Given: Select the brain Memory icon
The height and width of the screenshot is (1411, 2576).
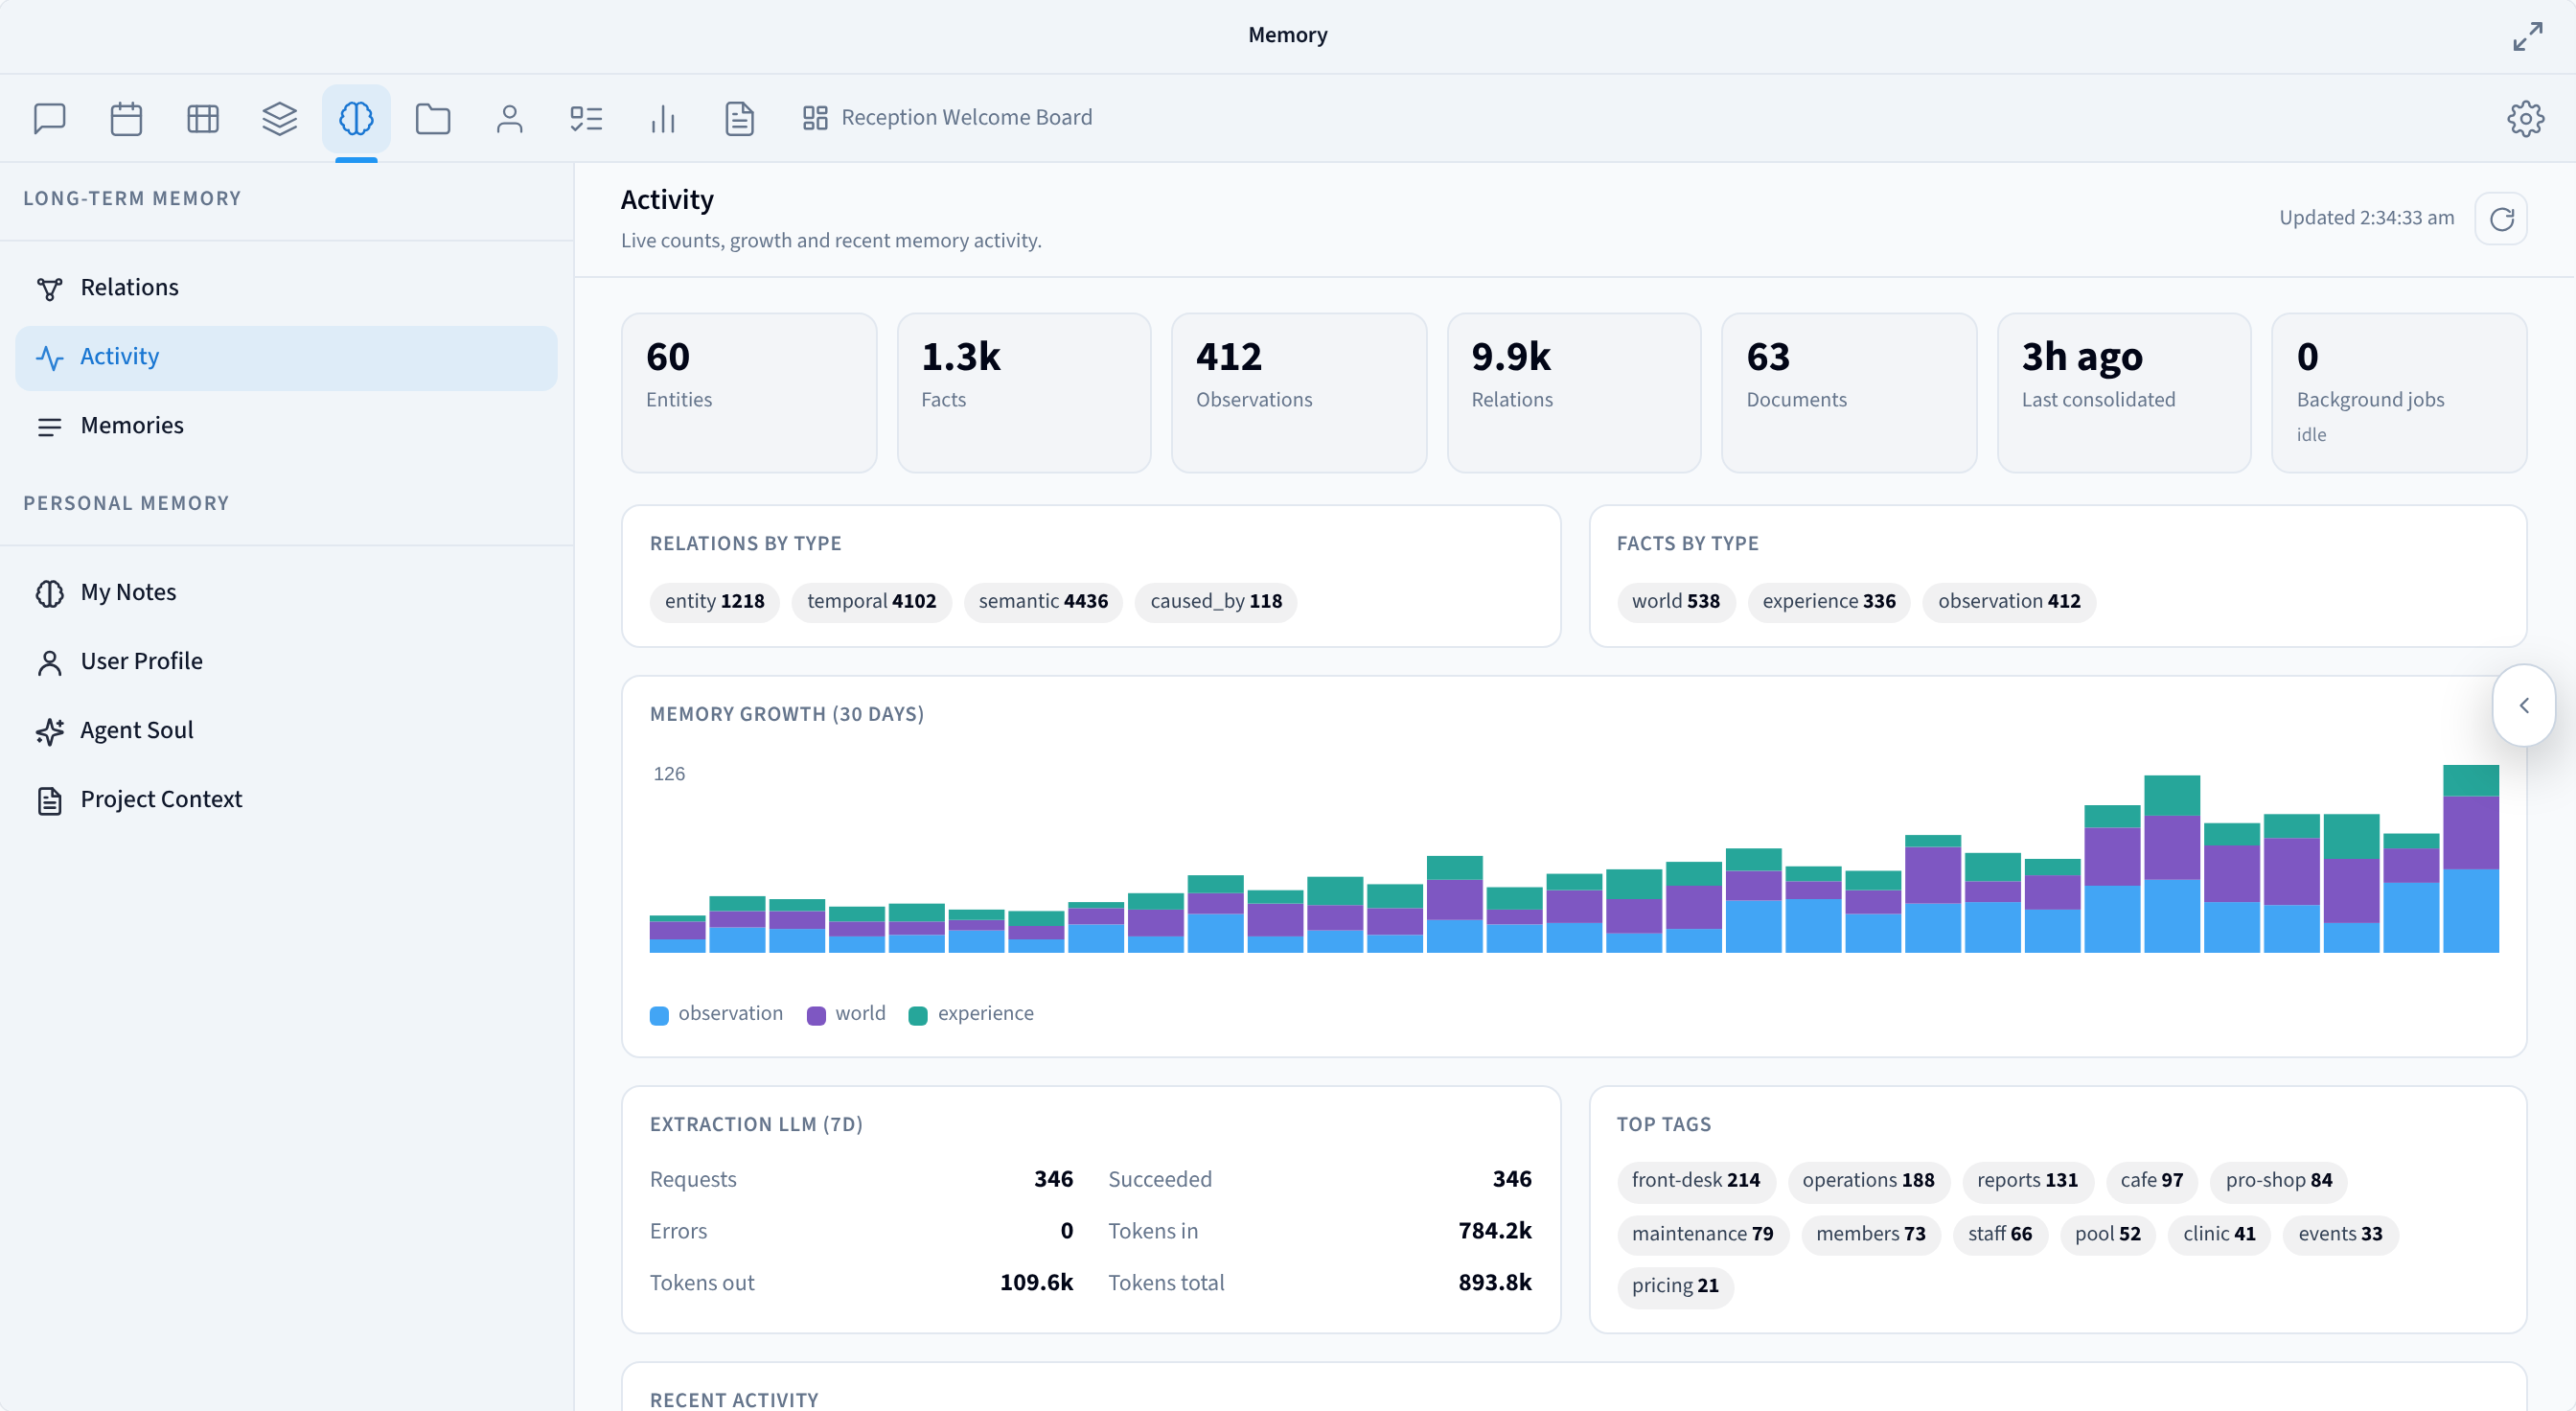Looking at the screenshot, I should 356,118.
